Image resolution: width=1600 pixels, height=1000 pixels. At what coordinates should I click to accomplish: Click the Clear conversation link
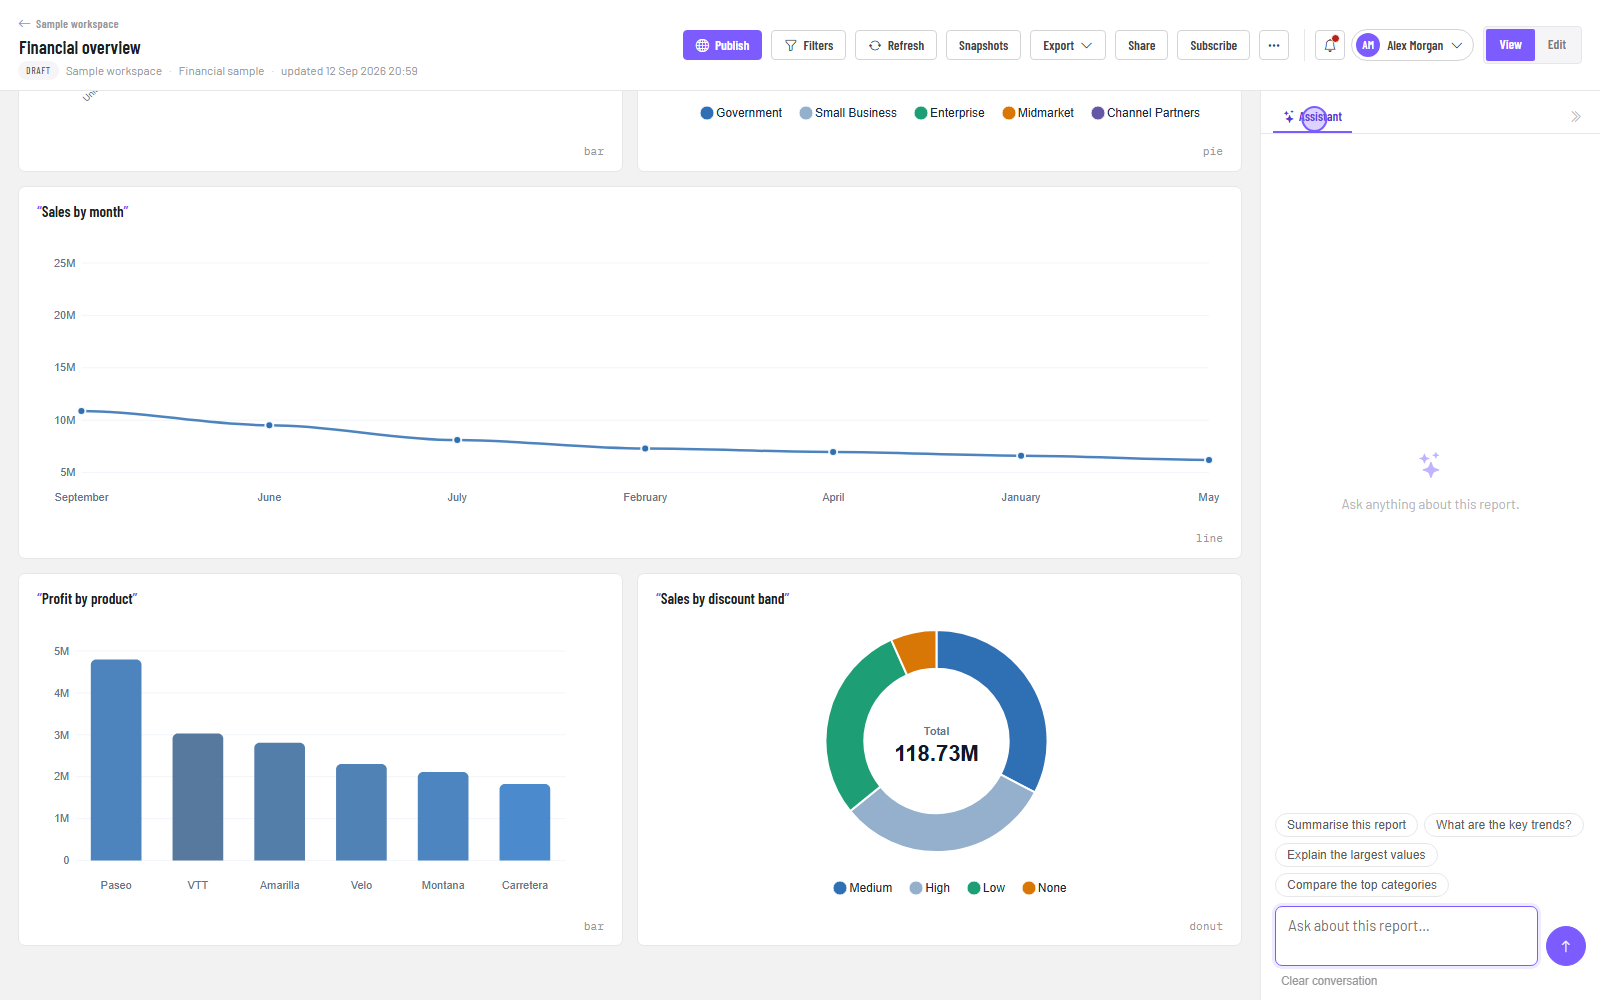tap(1329, 981)
